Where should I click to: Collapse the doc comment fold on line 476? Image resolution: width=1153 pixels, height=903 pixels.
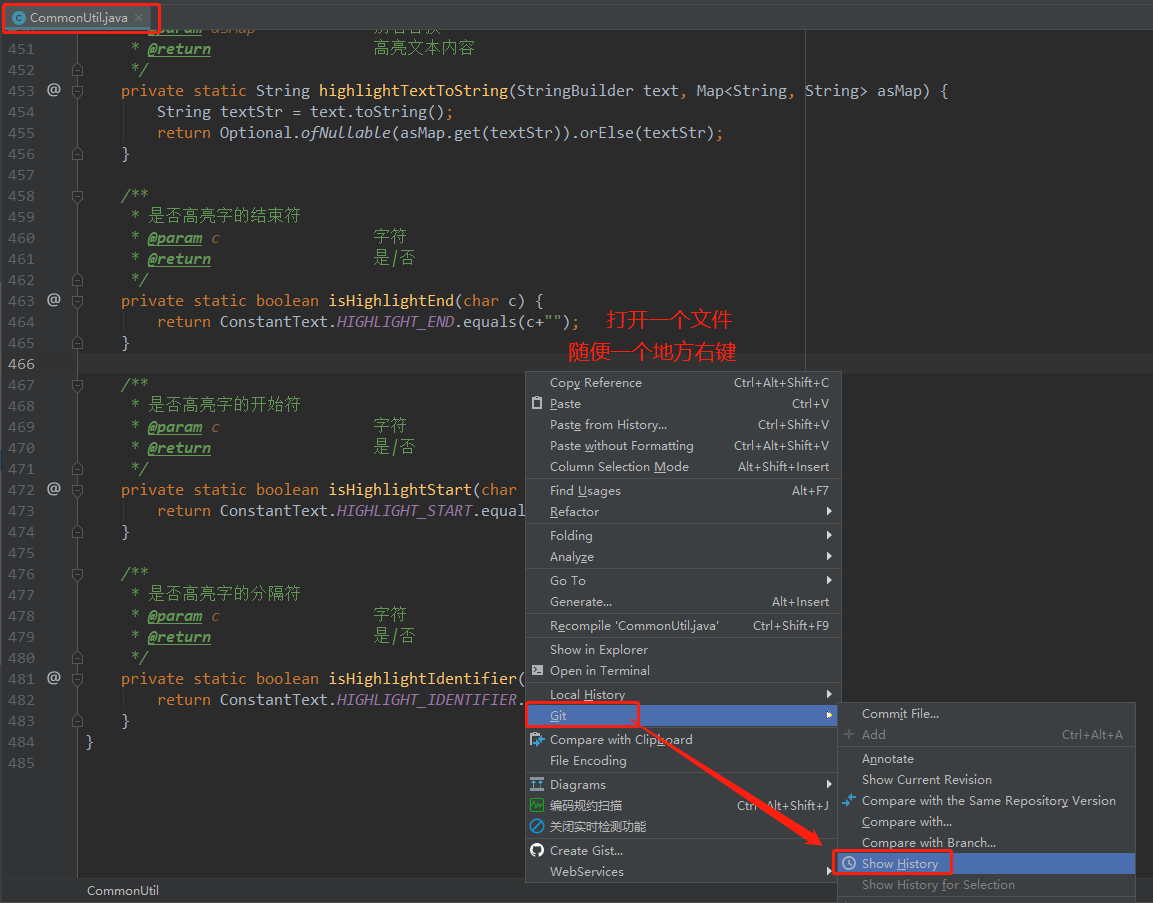point(77,574)
